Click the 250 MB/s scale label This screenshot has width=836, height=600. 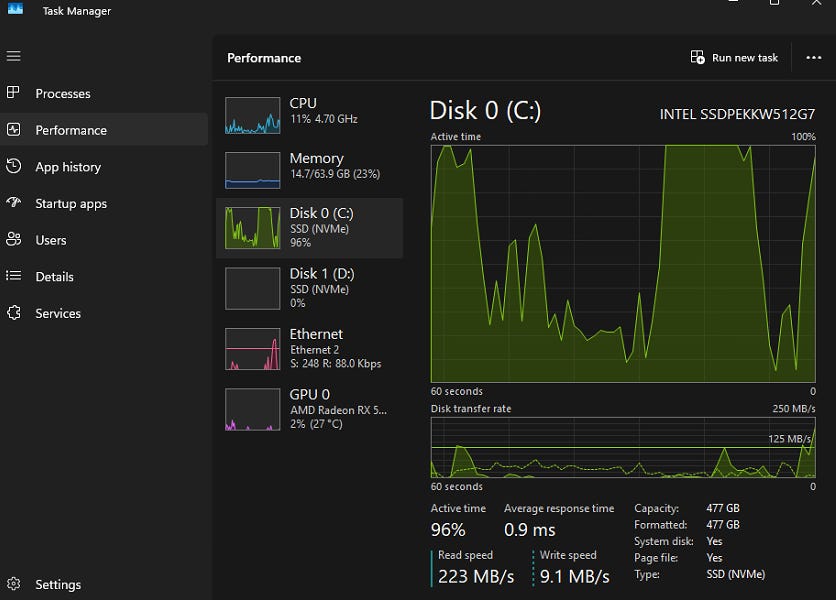[x=794, y=409]
